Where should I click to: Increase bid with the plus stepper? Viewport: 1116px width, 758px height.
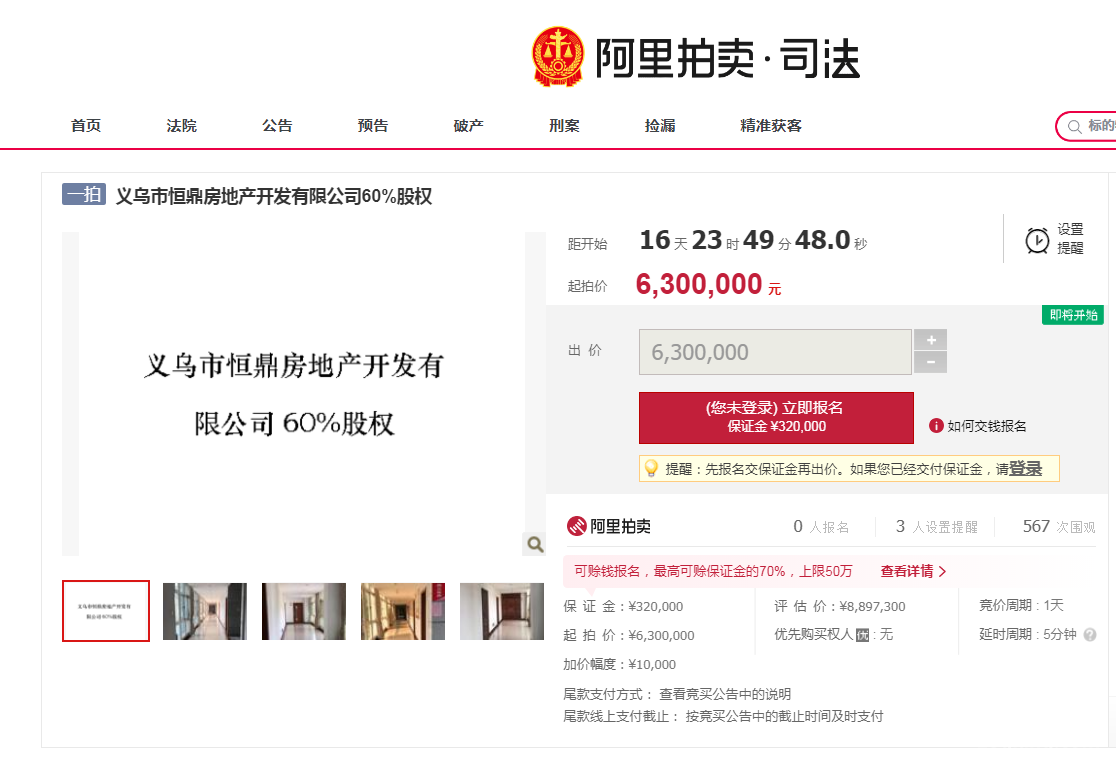click(930, 339)
